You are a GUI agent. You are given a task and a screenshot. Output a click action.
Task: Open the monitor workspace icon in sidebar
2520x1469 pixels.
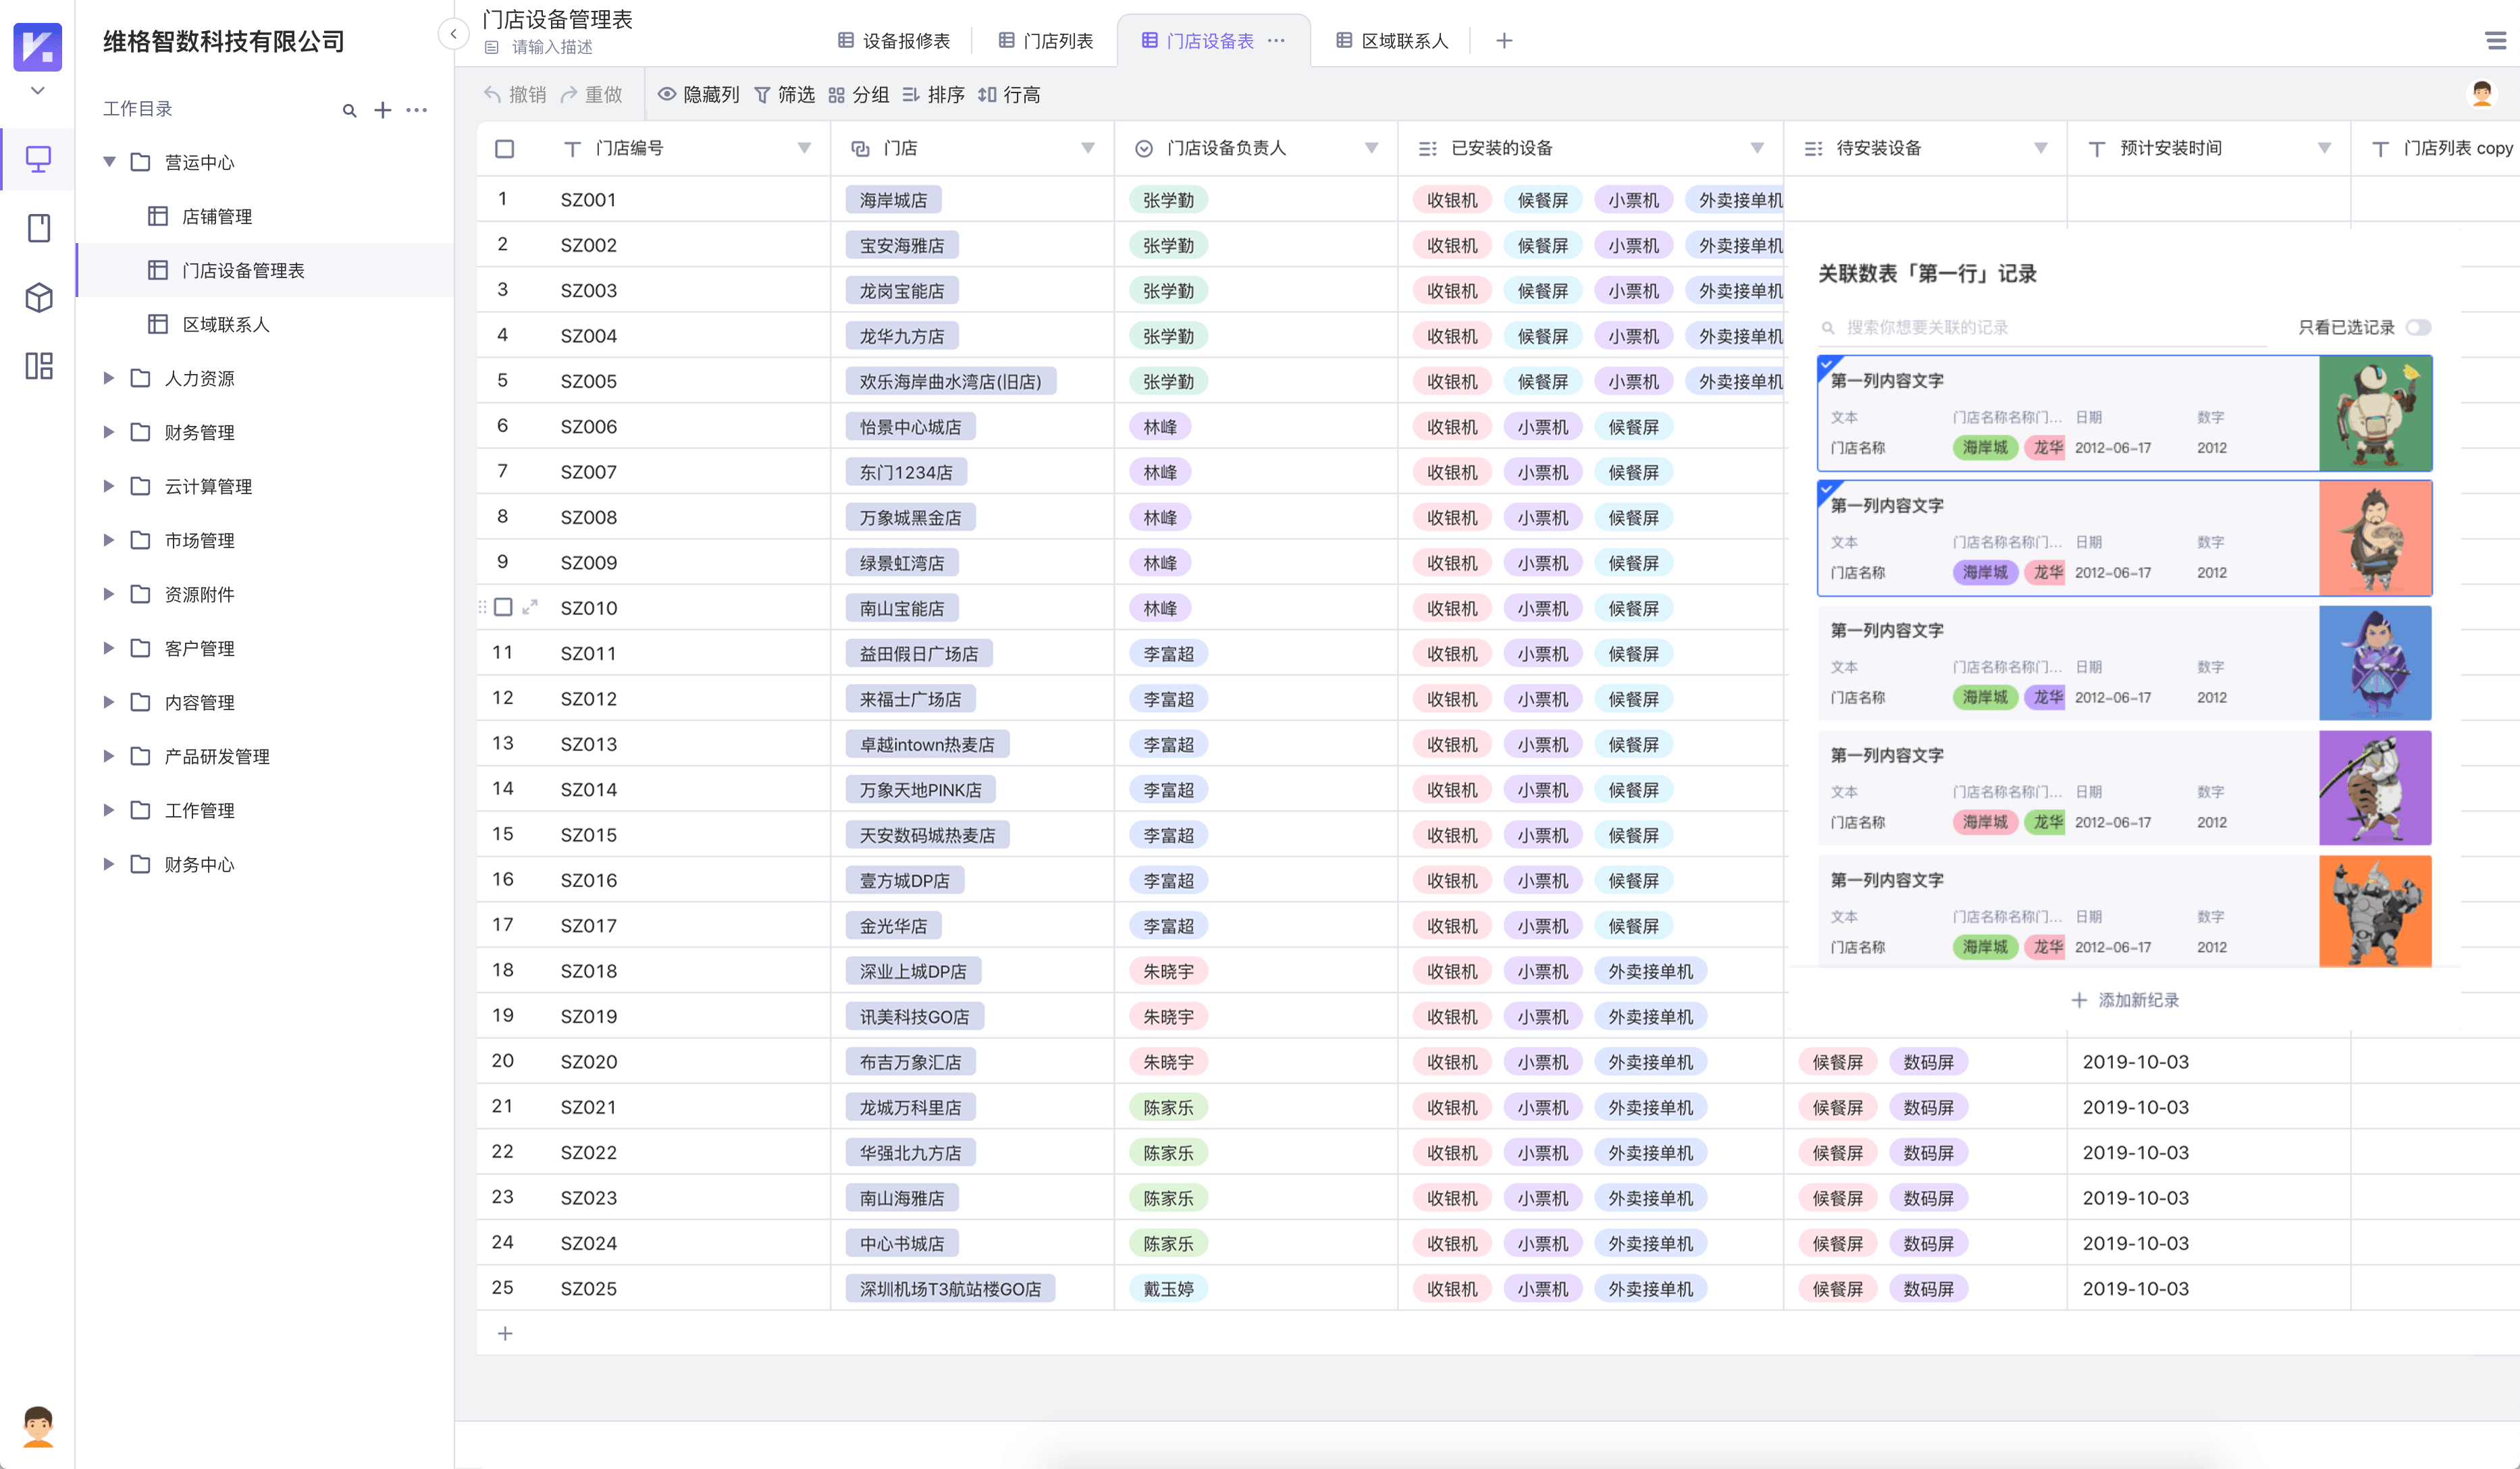coord(38,159)
